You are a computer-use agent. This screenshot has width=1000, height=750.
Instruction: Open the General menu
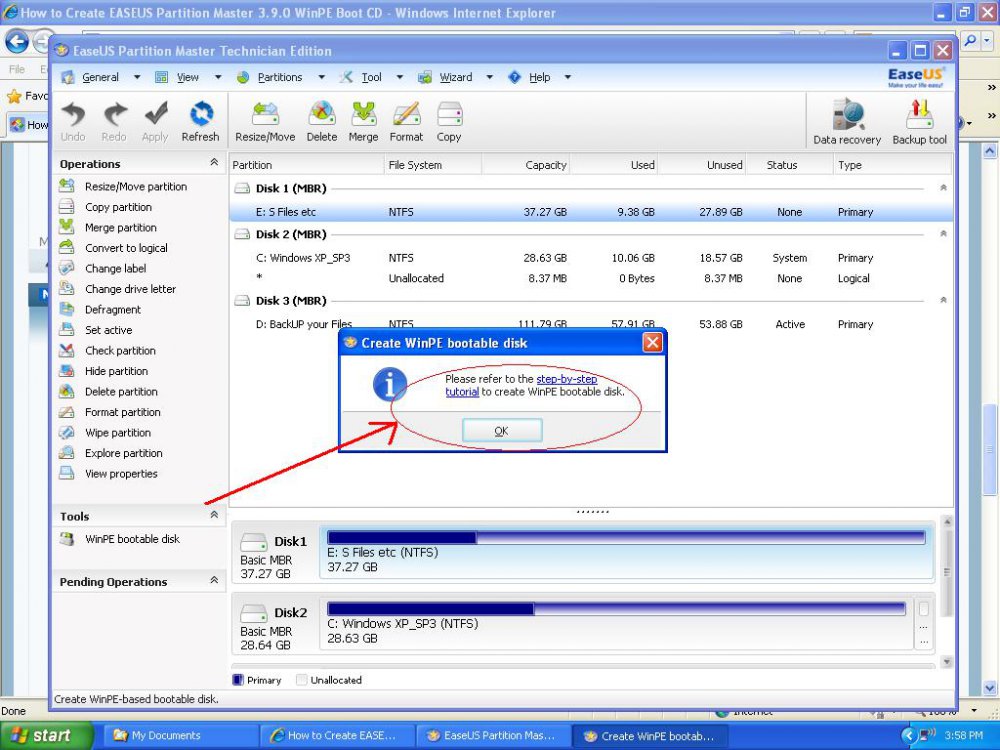(100, 77)
